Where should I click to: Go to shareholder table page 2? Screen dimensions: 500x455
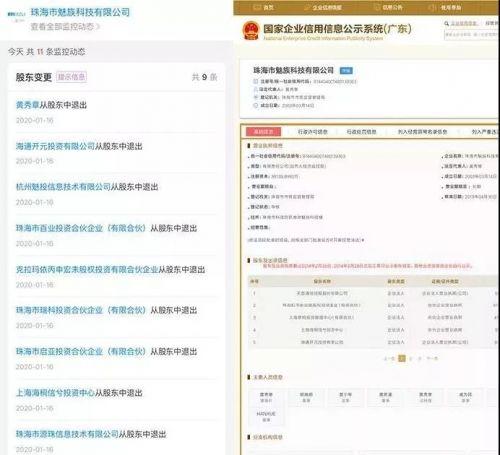[x=411, y=359]
